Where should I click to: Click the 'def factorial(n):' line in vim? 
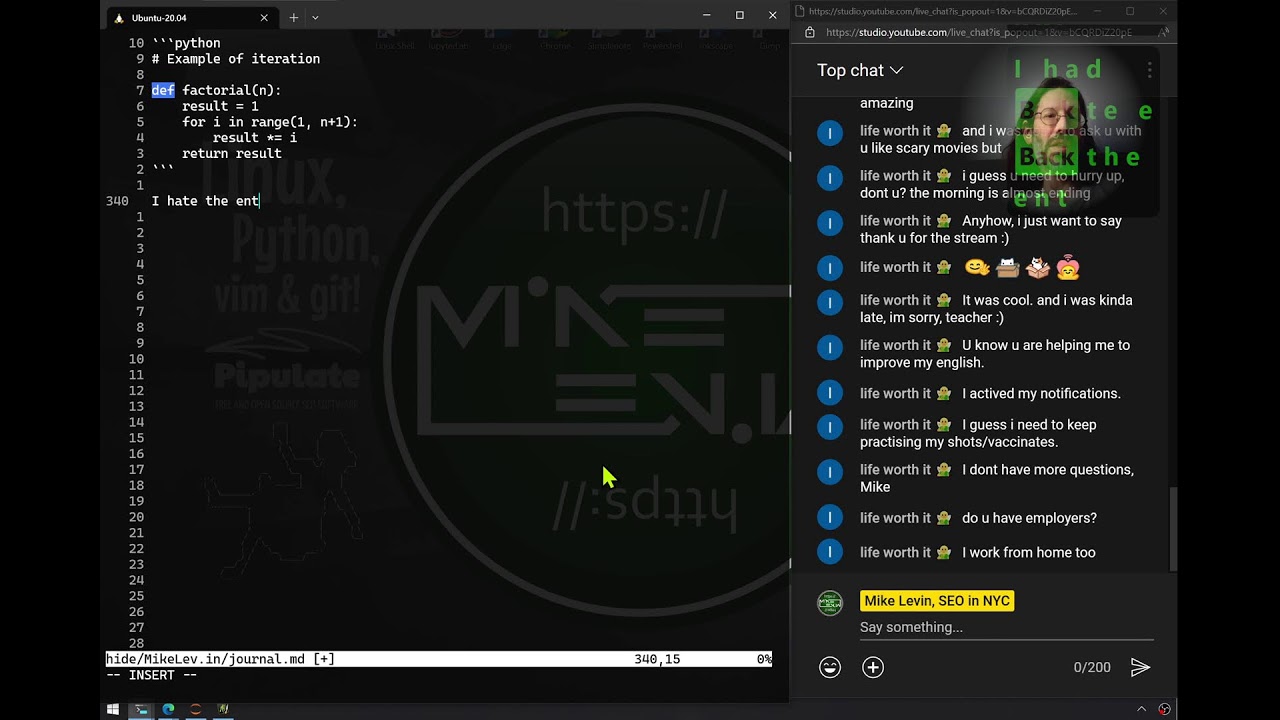coord(216,90)
